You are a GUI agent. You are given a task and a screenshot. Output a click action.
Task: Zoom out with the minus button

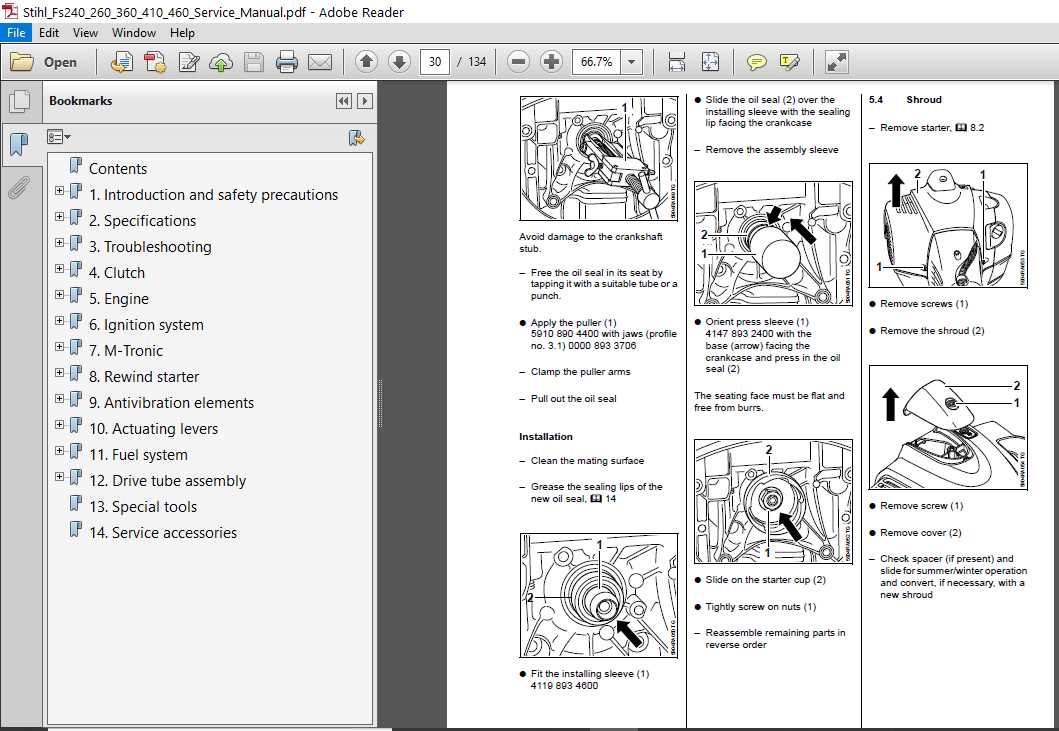click(x=518, y=62)
